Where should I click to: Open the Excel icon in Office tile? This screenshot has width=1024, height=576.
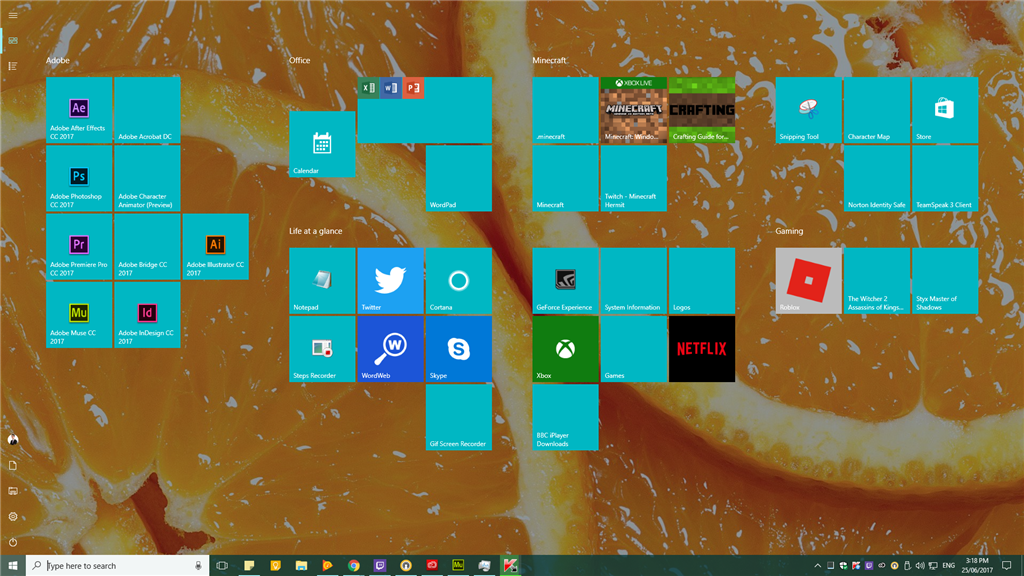[x=368, y=88]
